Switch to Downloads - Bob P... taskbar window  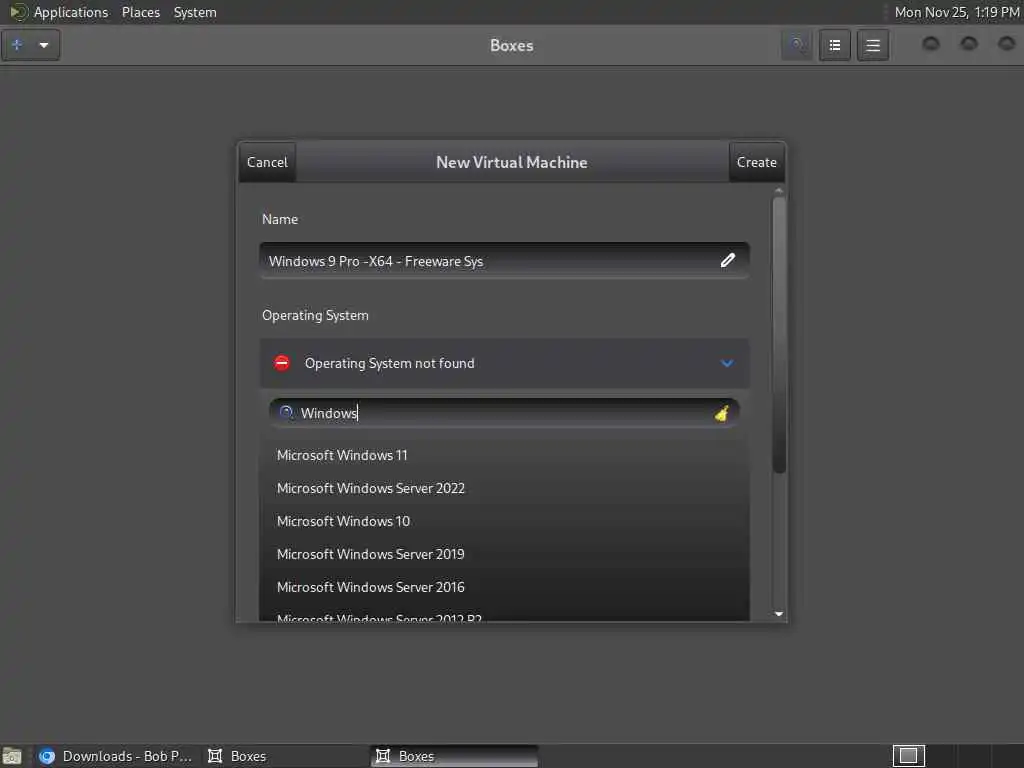point(116,756)
